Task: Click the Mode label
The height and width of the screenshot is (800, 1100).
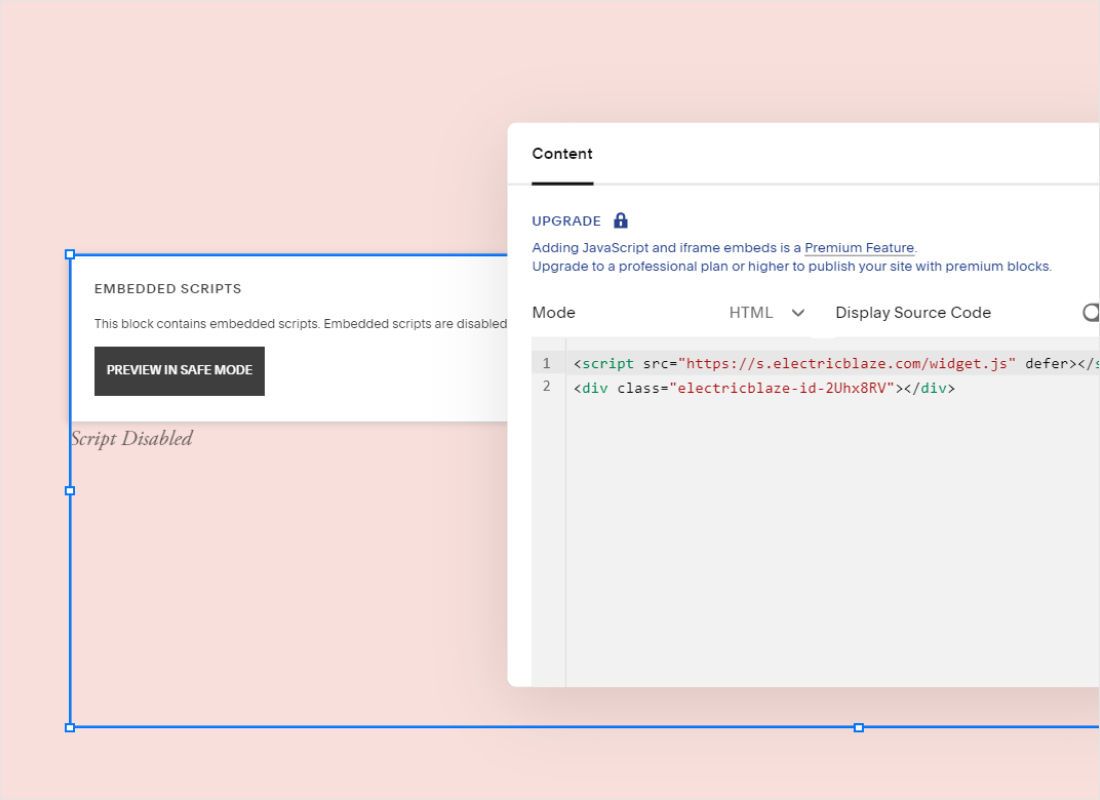Action: pos(554,312)
